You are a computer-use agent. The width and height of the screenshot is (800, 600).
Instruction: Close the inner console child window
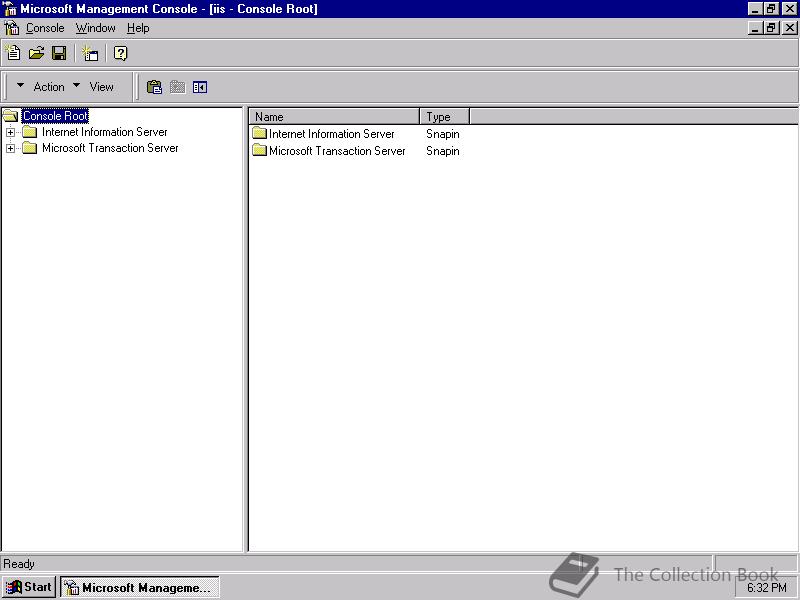(x=790, y=28)
